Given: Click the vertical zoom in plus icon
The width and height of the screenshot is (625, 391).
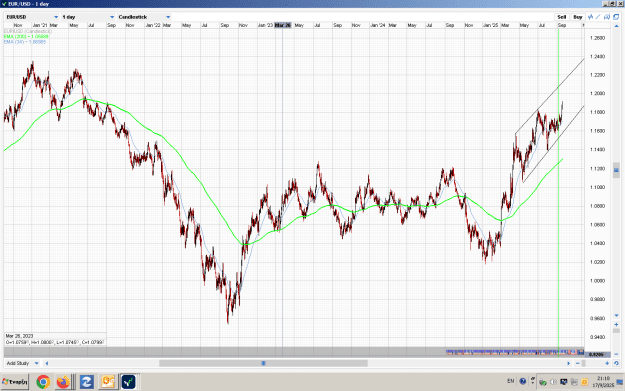Looking at the screenshot, I should click(616, 324).
